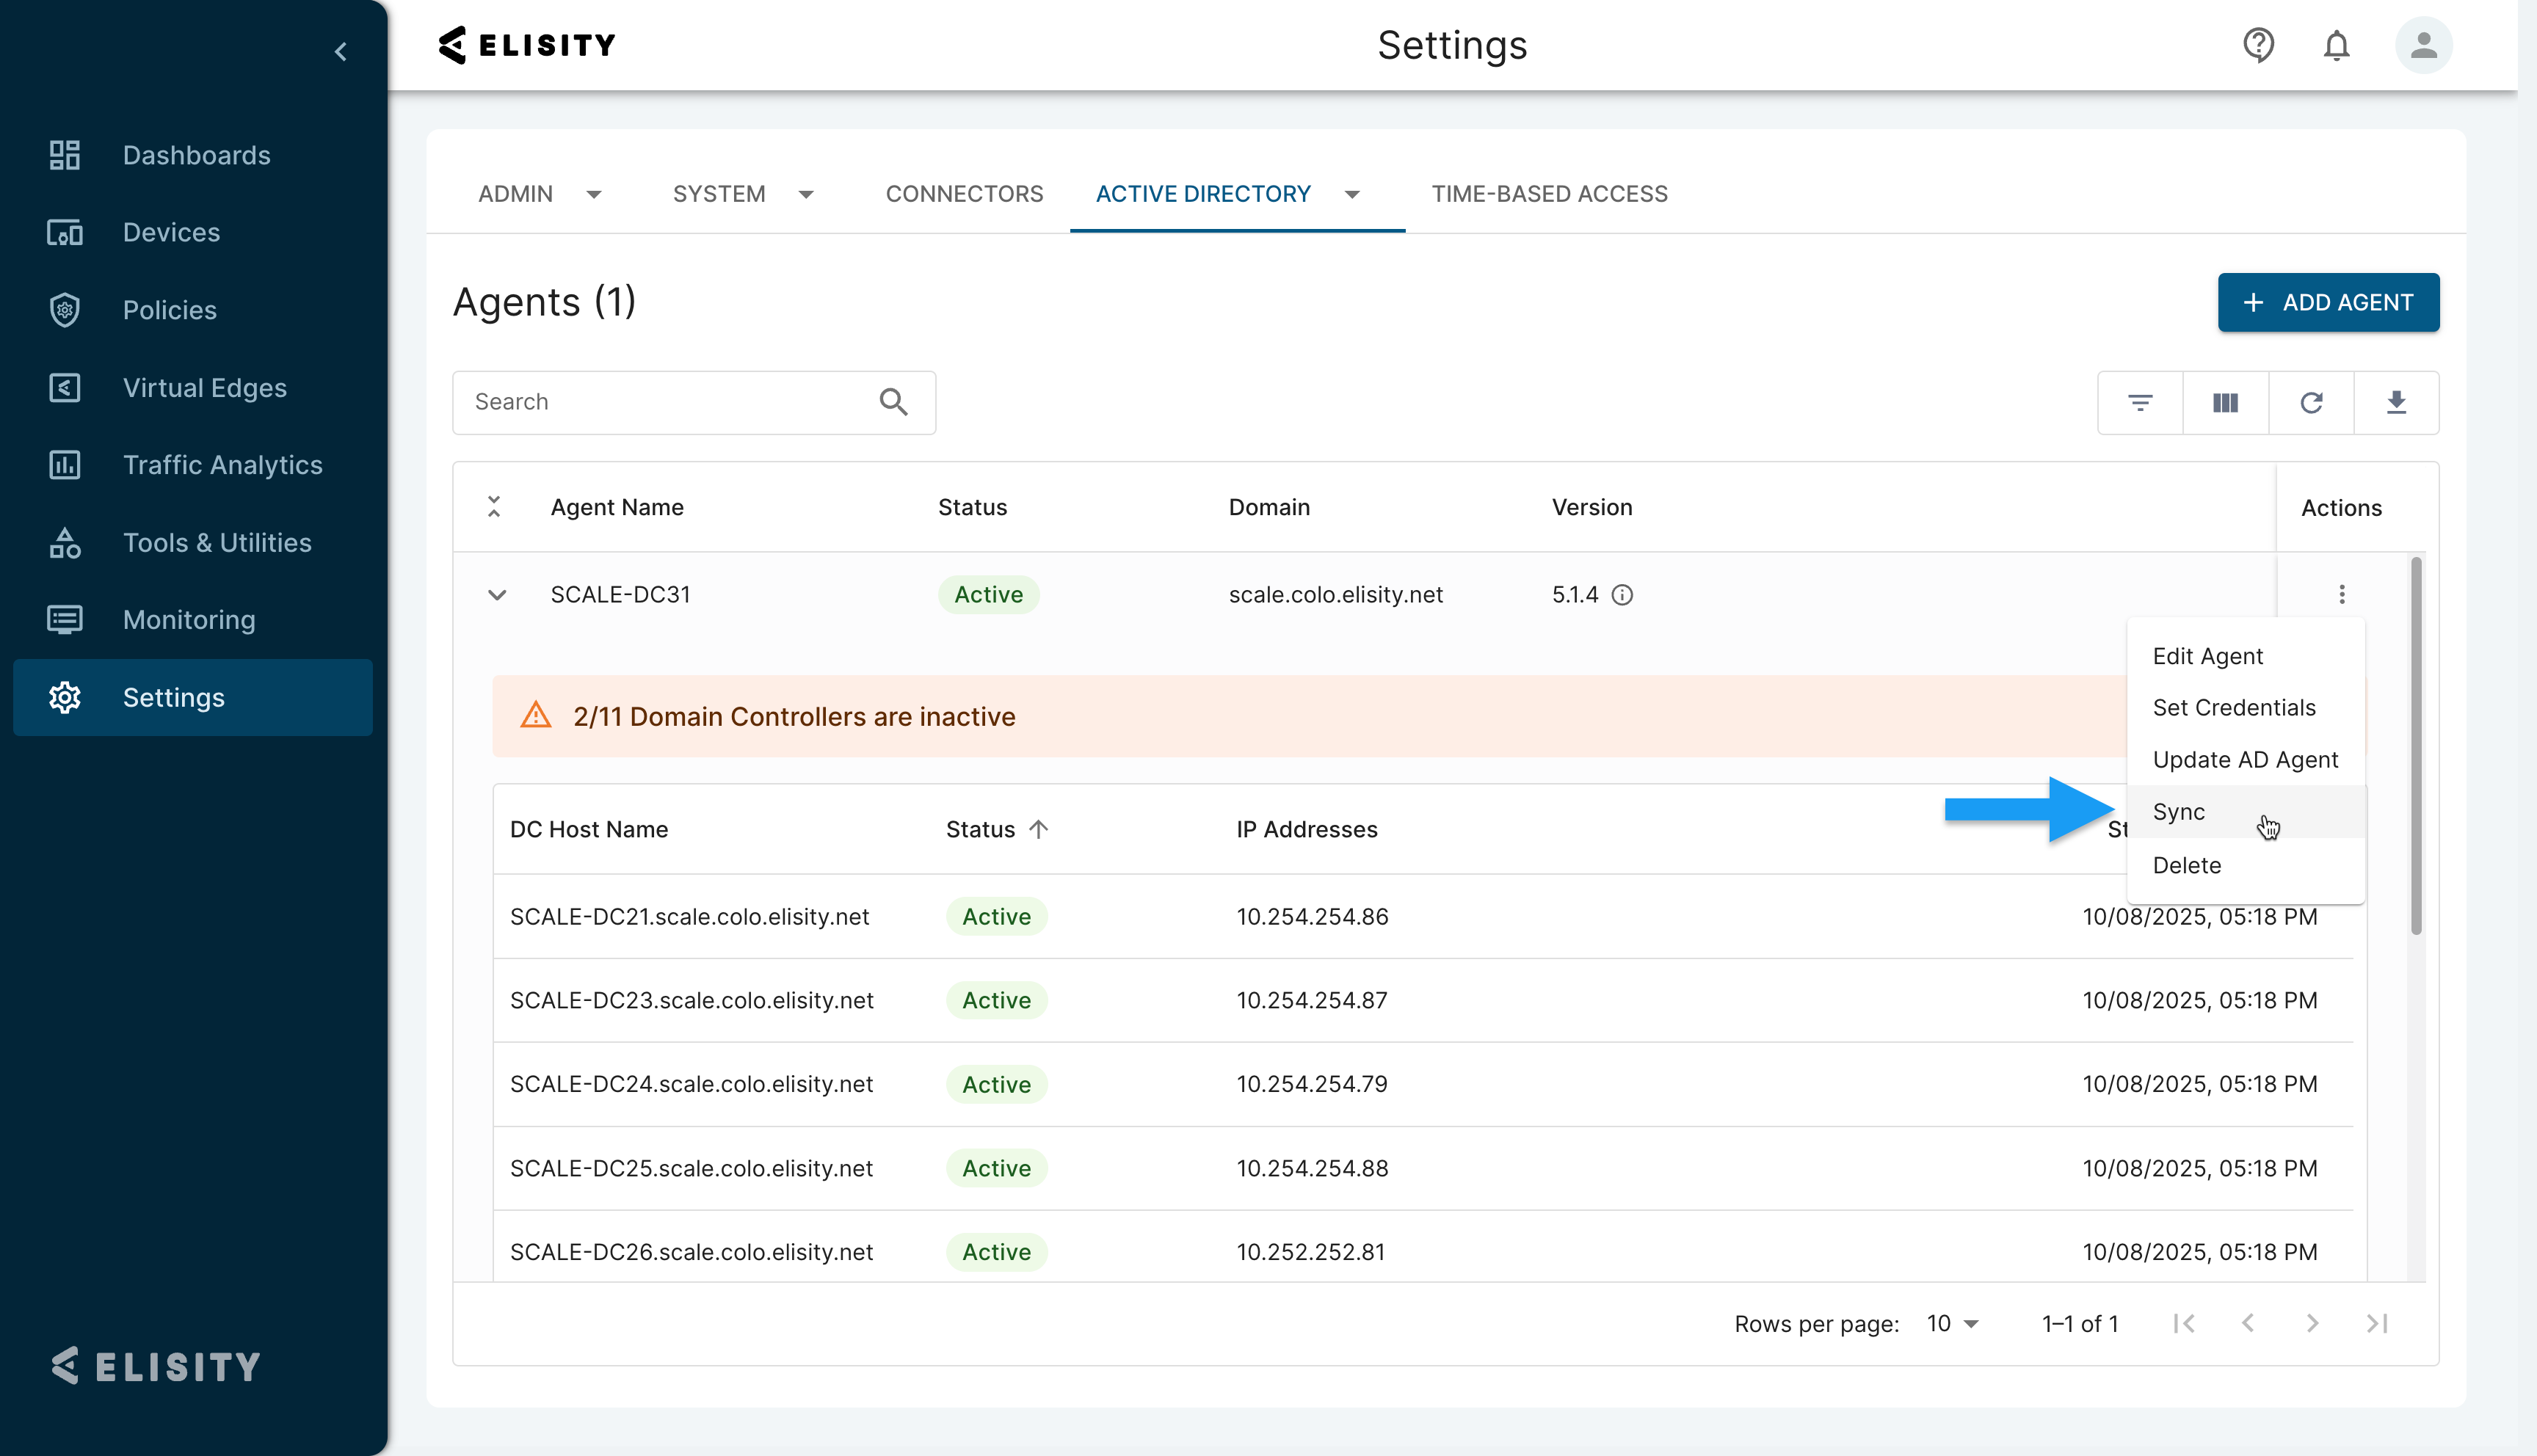Click the Devices sidebar icon
The width and height of the screenshot is (2537, 1456).
point(65,232)
